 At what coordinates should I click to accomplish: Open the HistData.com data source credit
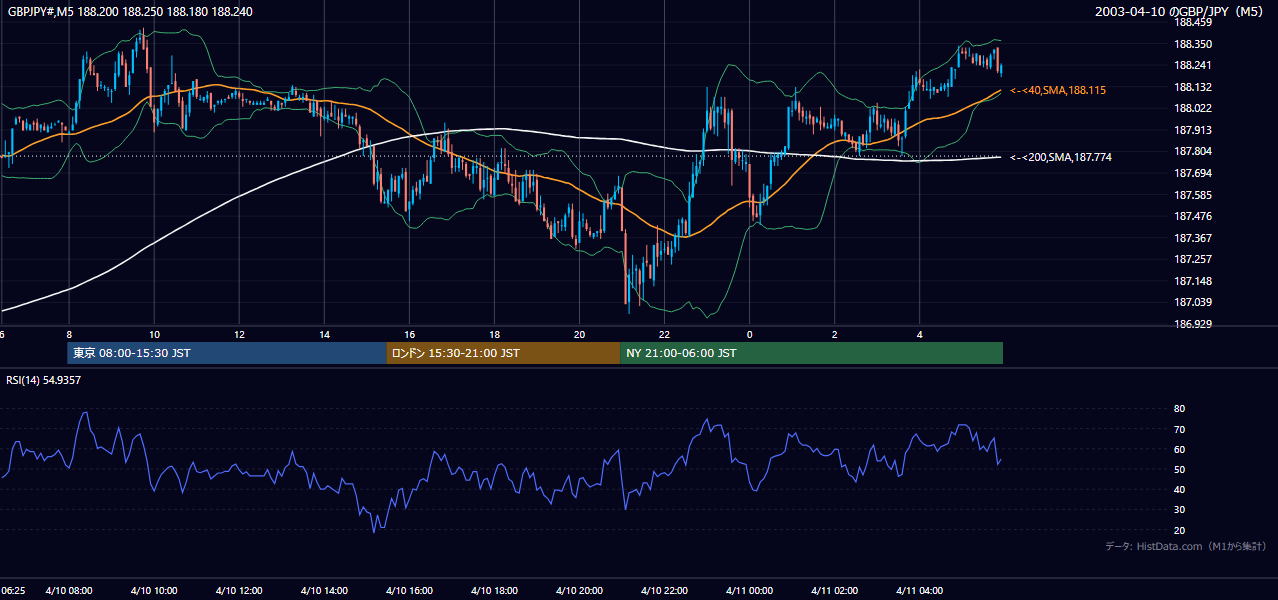[1186, 546]
